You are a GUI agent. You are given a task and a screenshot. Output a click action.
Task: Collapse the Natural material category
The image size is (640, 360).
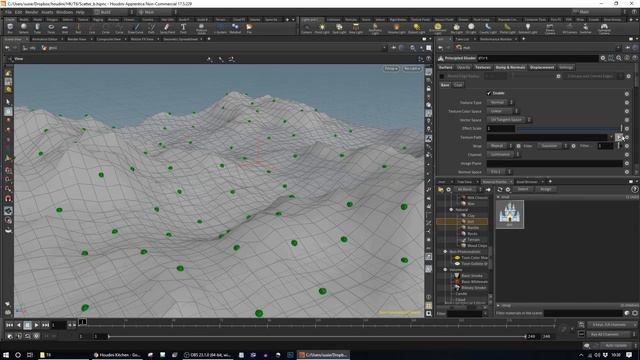(451, 210)
